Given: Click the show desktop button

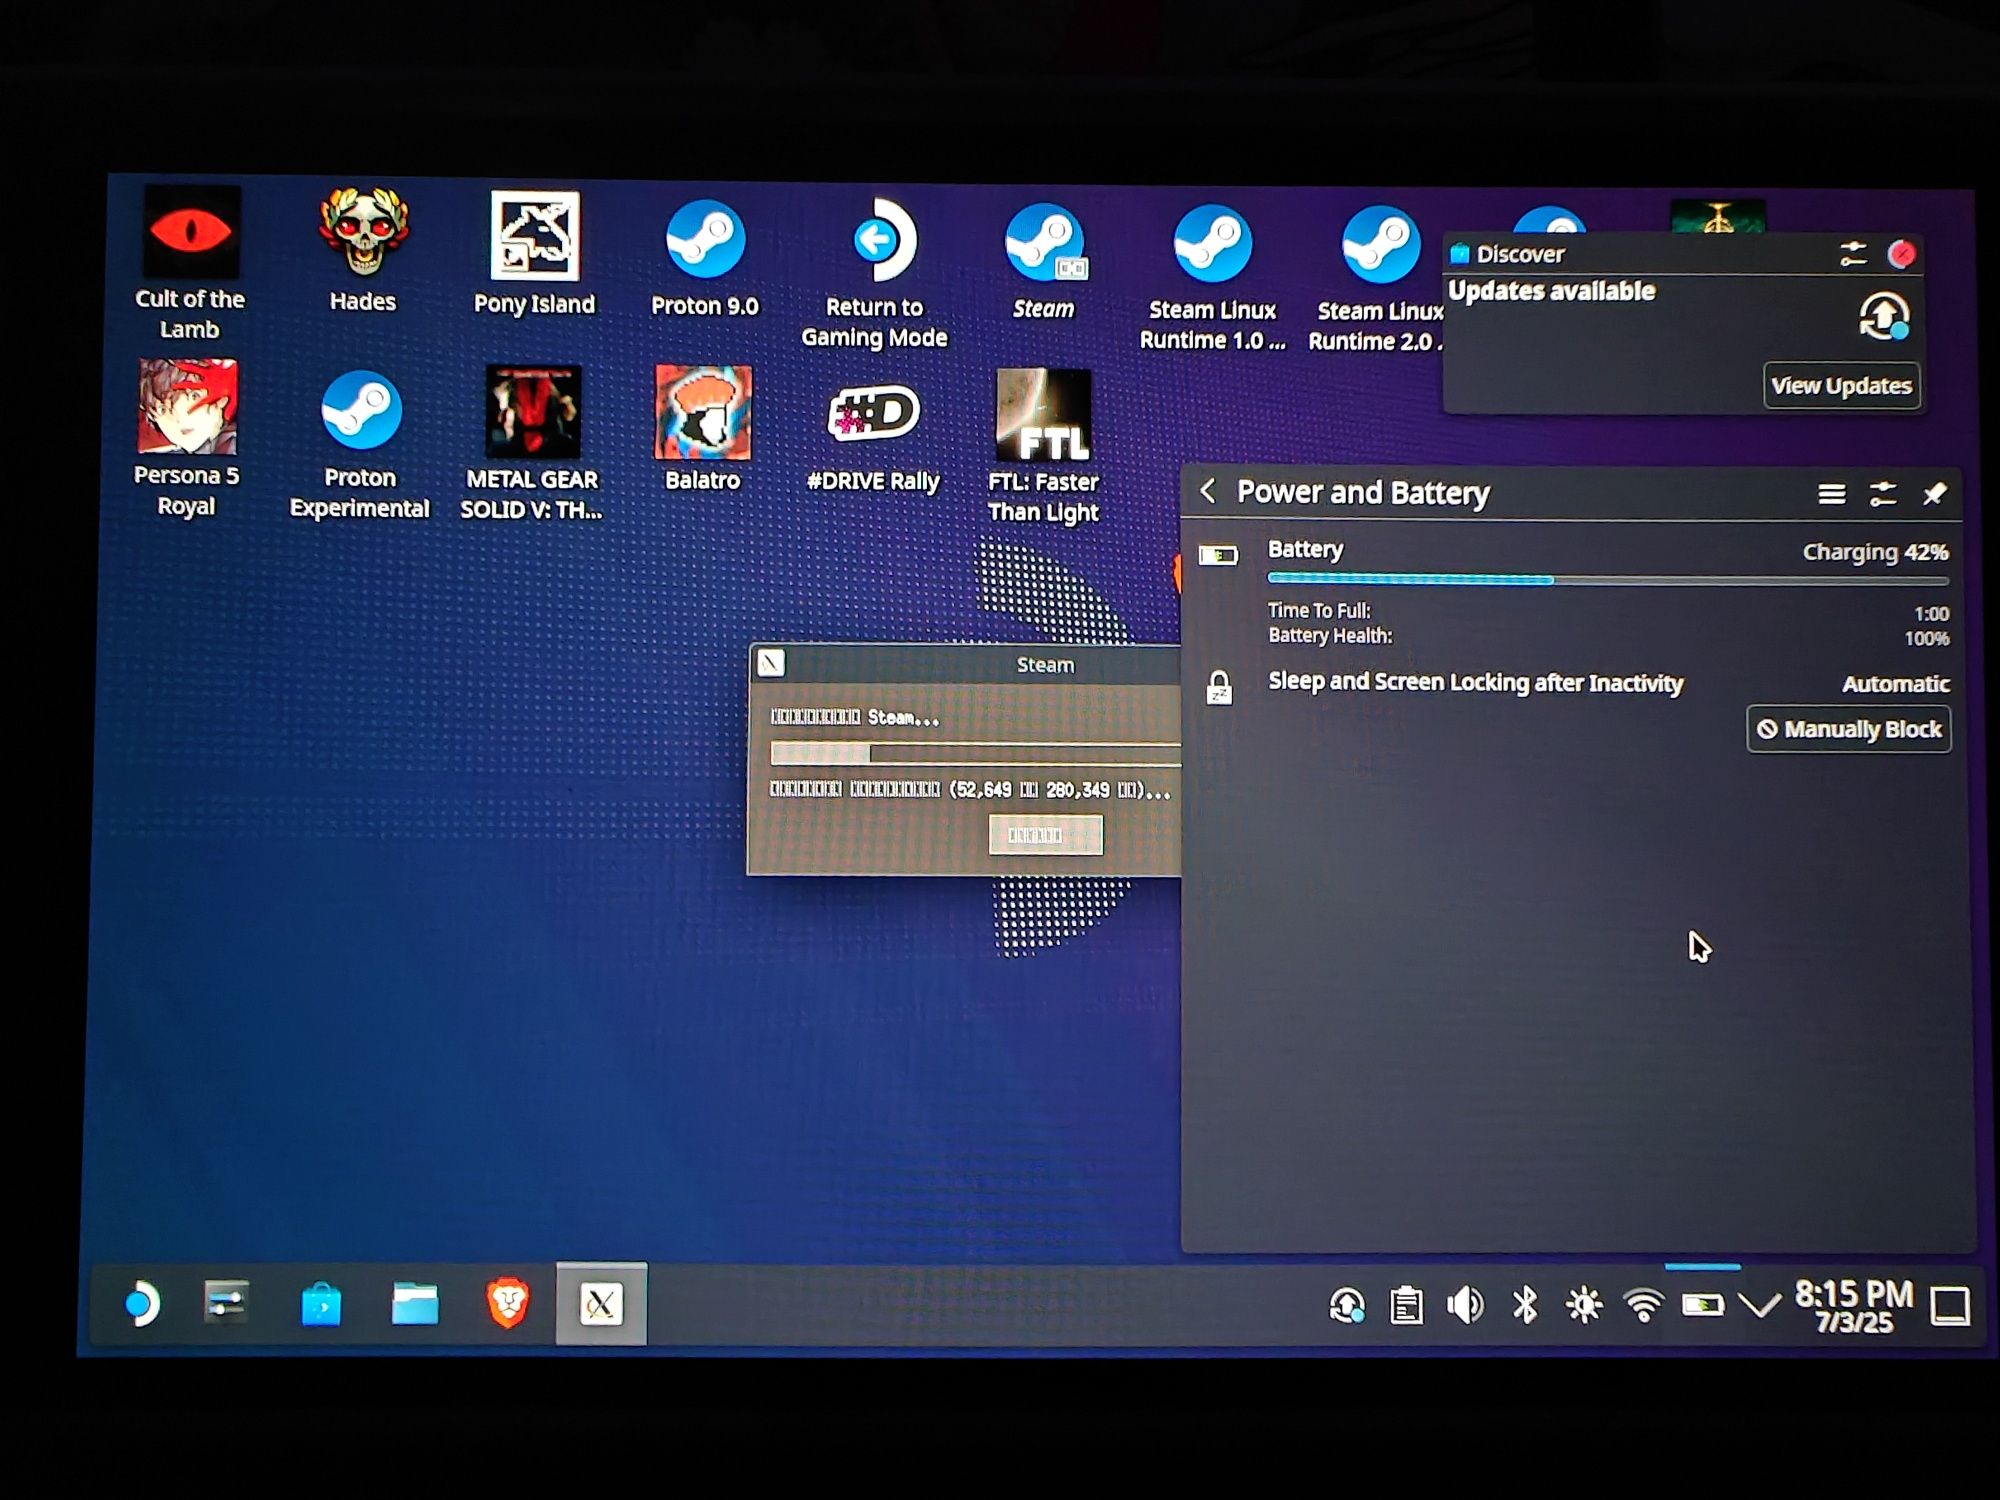Looking at the screenshot, I should coord(1949,1306).
